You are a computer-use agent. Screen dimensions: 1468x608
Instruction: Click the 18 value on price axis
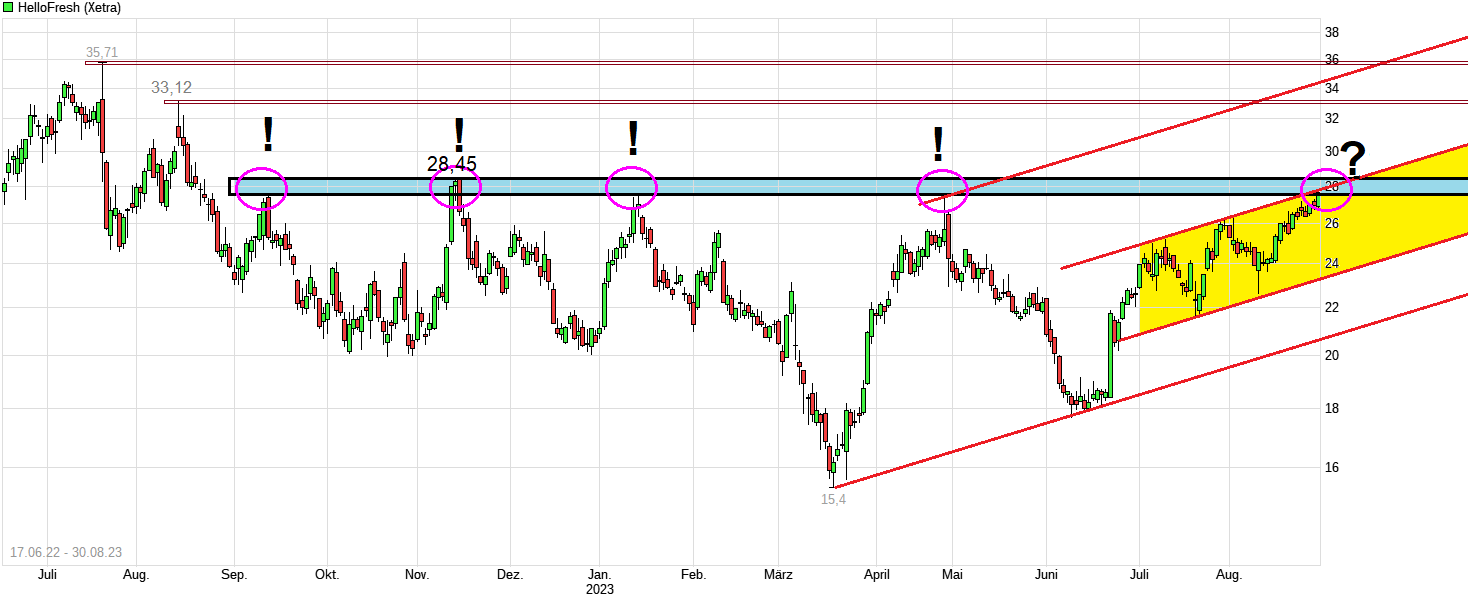1332,408
